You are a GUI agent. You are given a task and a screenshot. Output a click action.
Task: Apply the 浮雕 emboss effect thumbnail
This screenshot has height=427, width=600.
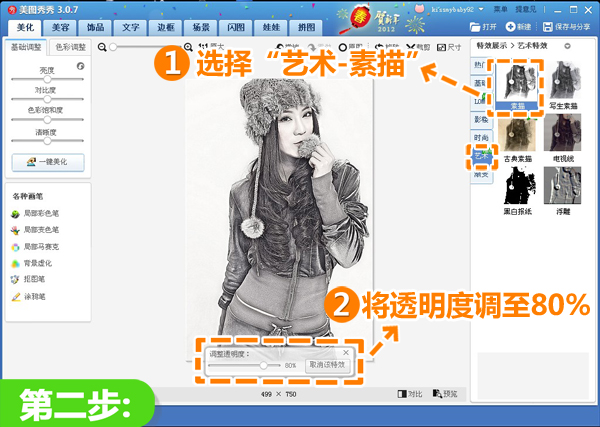coord(562,185)
